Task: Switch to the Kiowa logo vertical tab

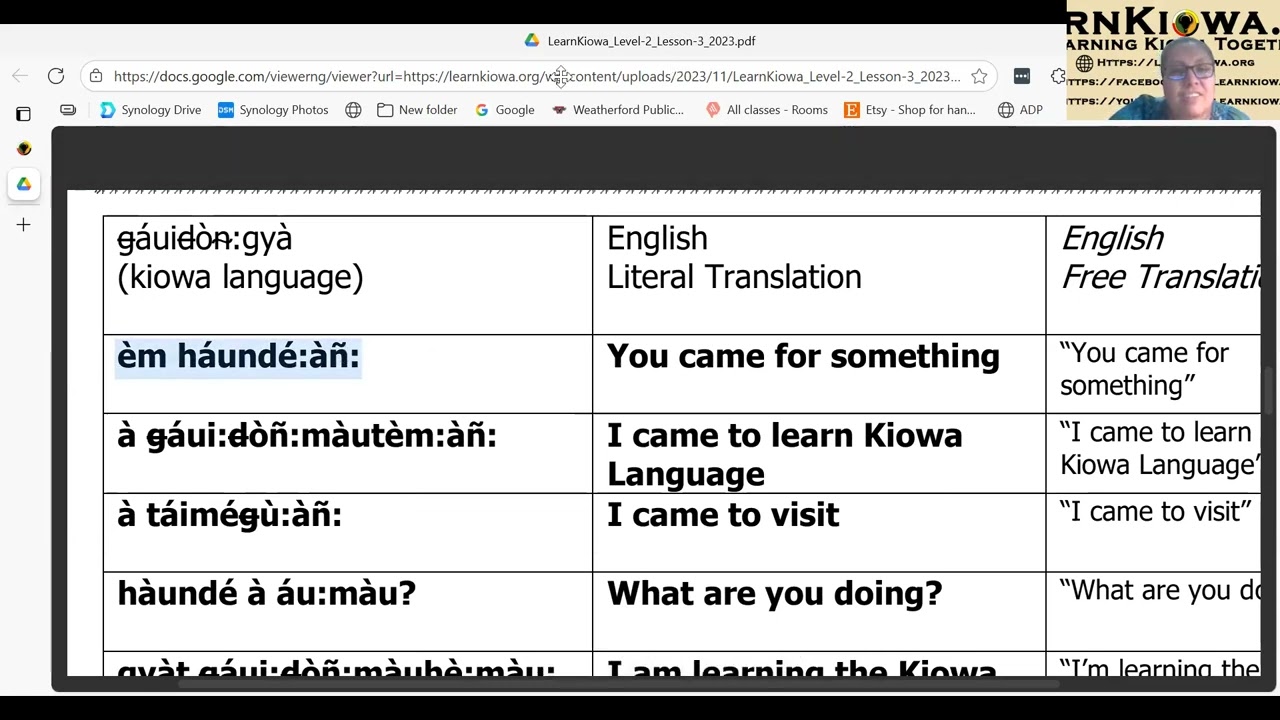Action: [24, 149]
